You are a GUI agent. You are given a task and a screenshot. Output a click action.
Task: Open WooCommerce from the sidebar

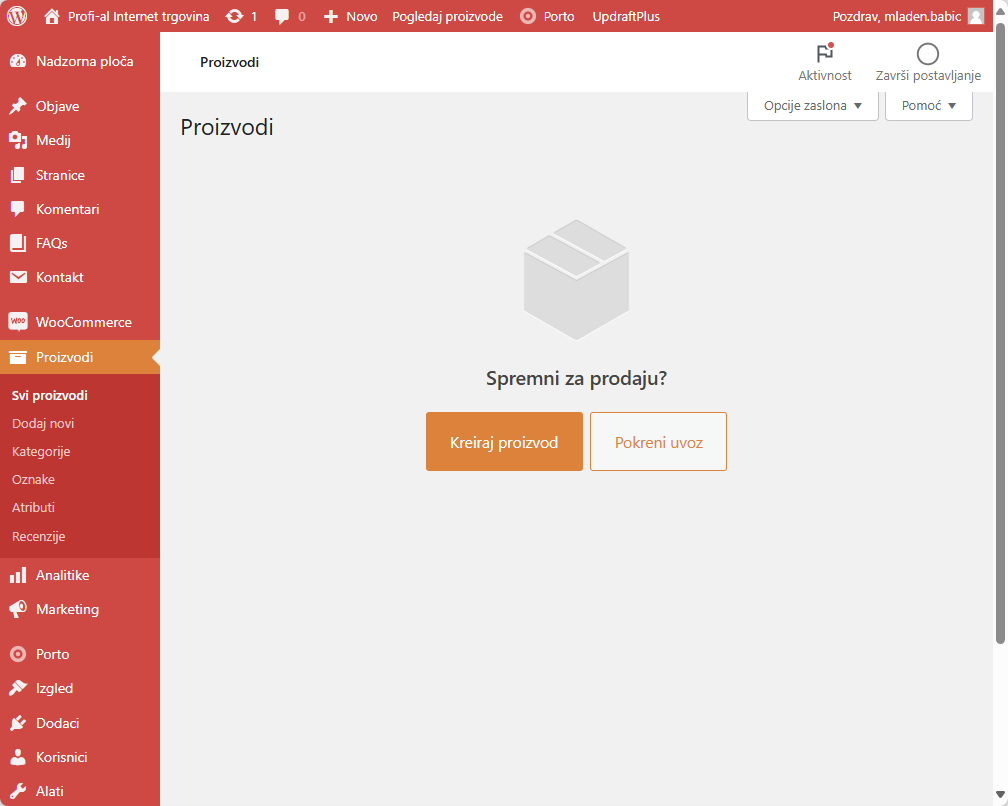pos(83,322)
